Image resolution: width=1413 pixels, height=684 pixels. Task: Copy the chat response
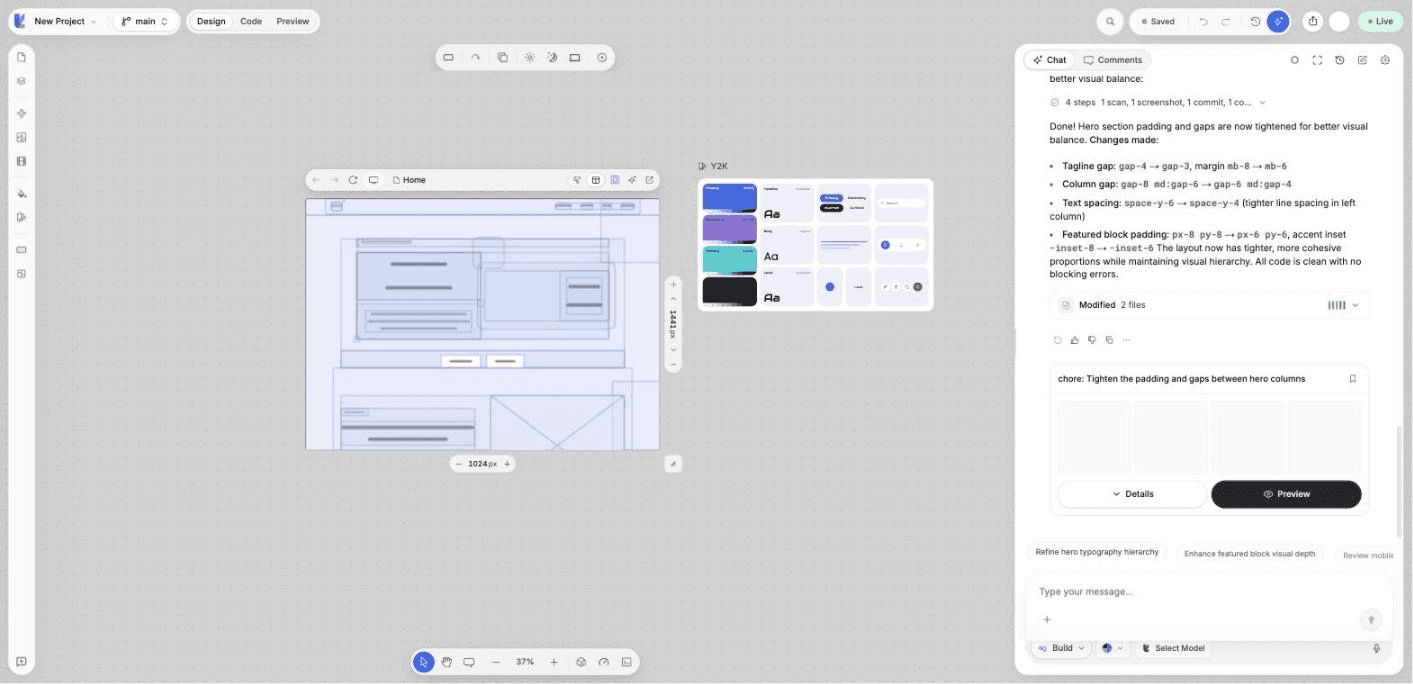(1109, 340)
